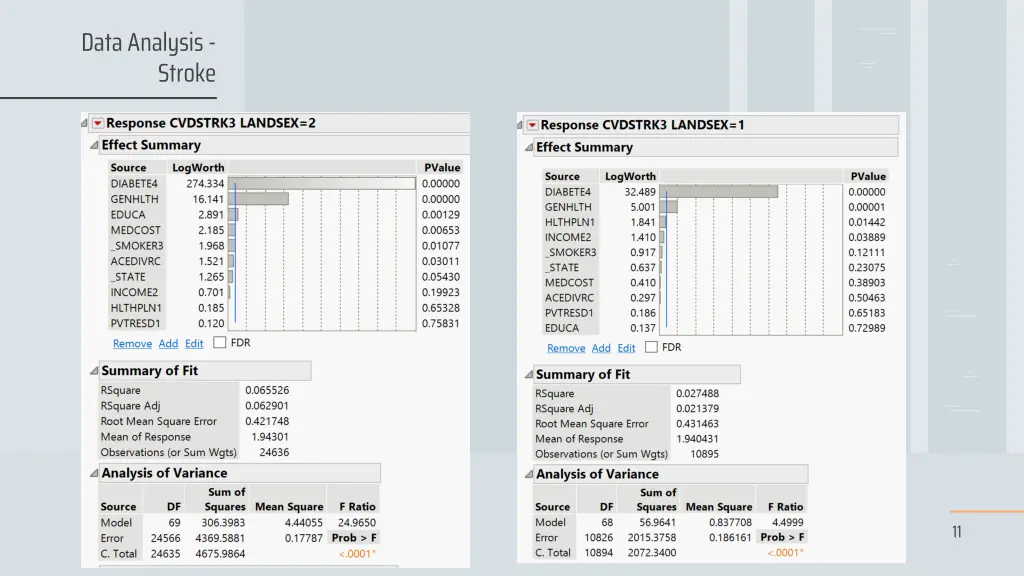The image size is (1024, 576).
Task: Click the Edit link in the left Effect Summary
Action: [x=194, y=343]
